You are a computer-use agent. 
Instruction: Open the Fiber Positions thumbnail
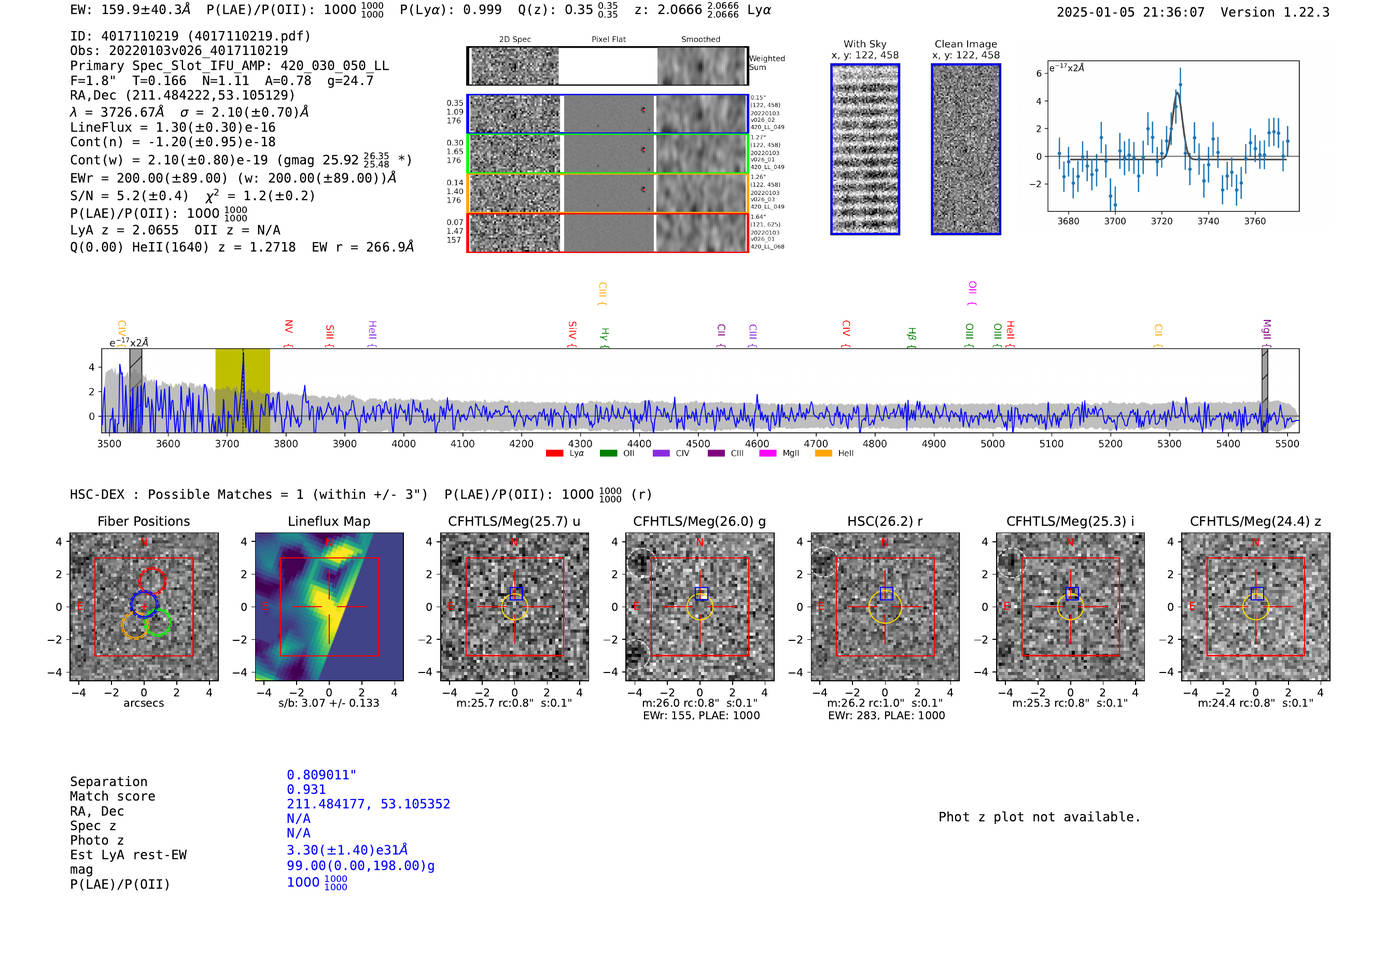[144, 608]
